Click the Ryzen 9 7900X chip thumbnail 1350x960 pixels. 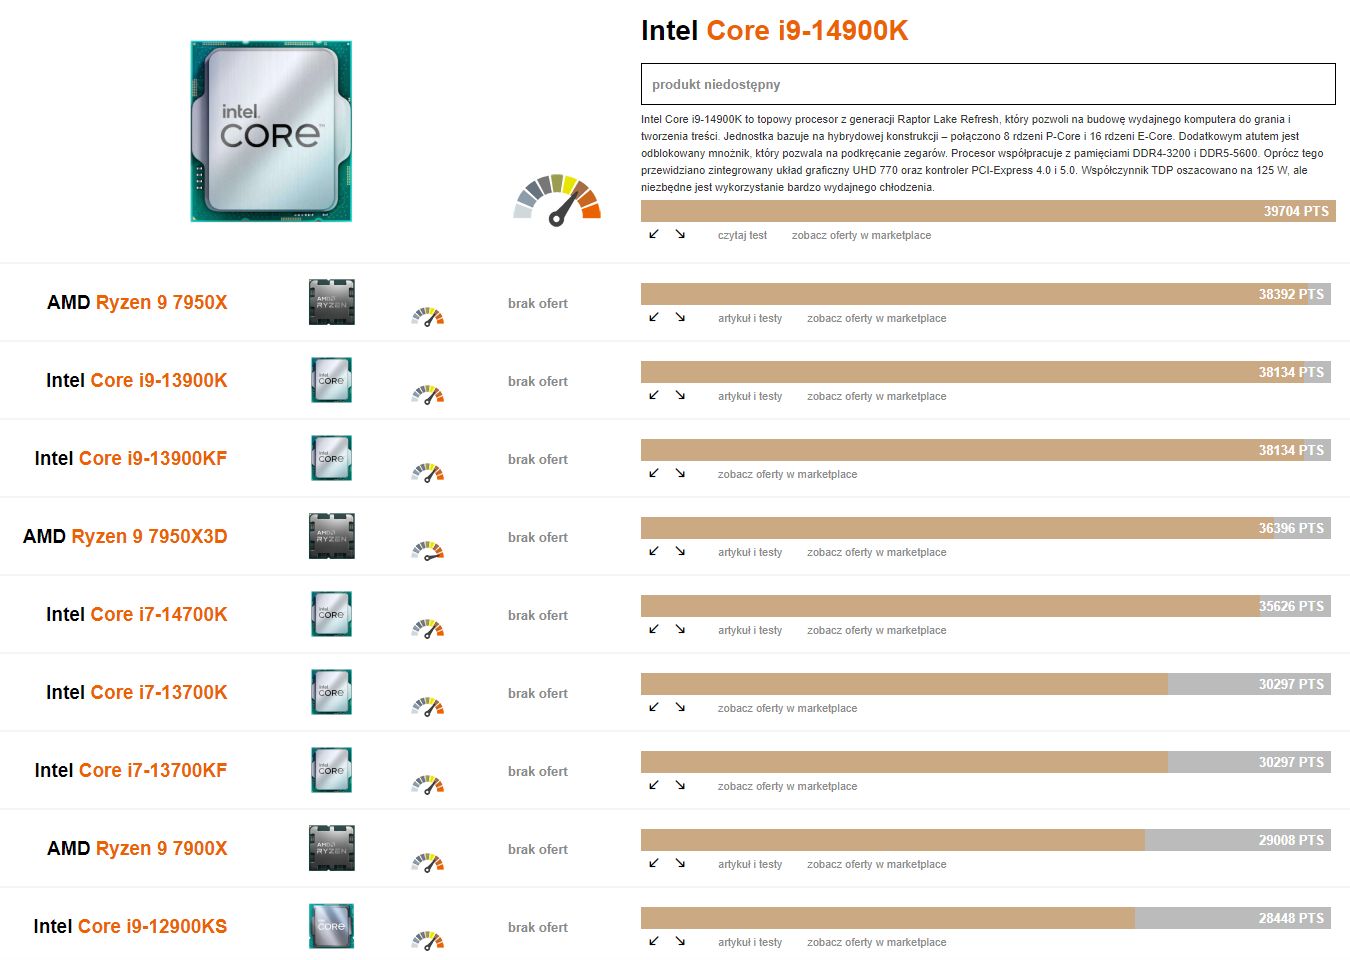click(x=332, y=848)
